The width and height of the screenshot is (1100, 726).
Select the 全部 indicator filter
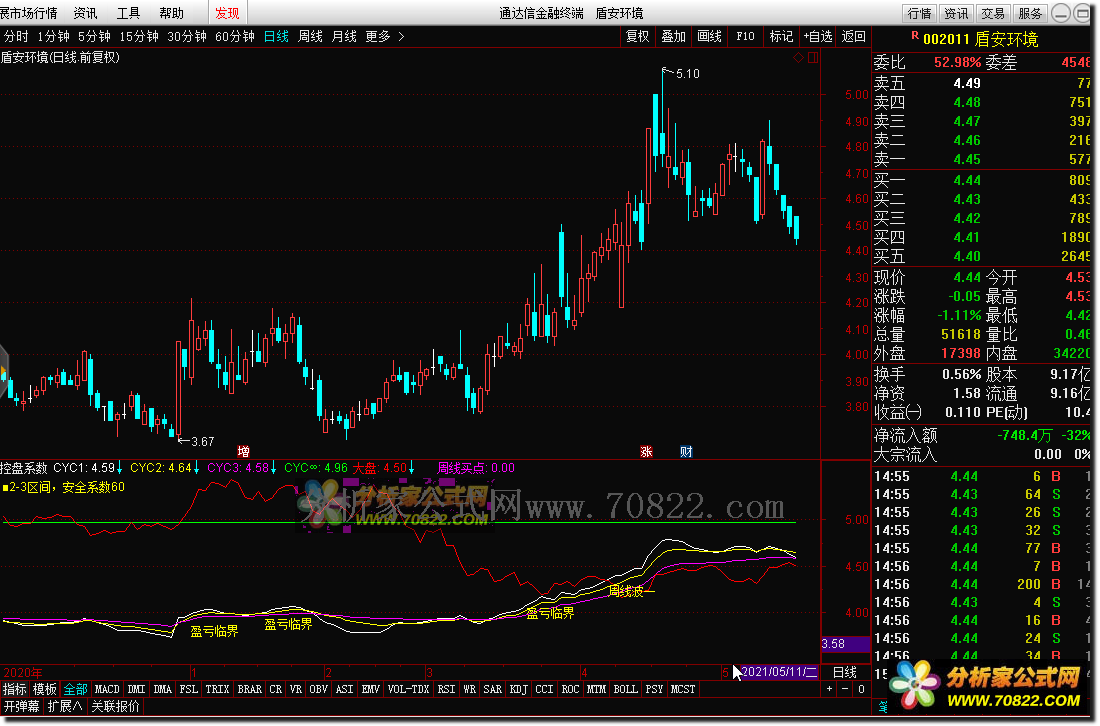point(75,689)
